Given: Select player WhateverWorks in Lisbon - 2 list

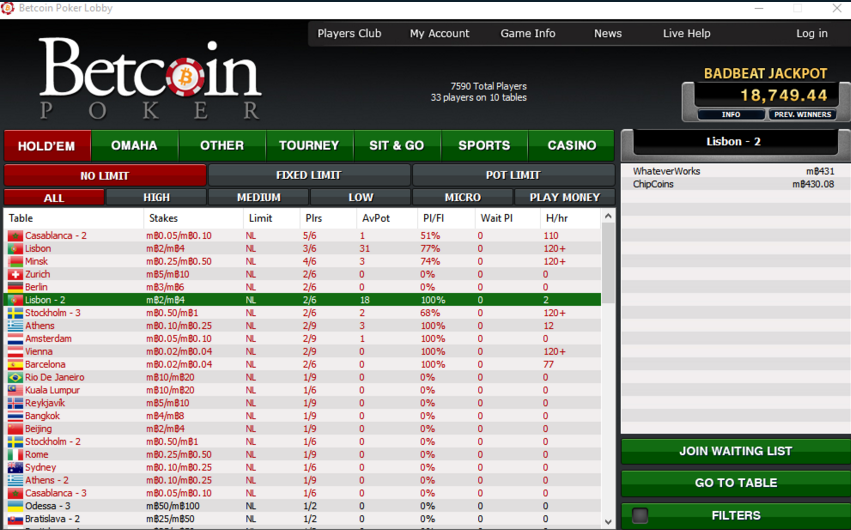Looking at the screenshot, I should click(735, 171).
